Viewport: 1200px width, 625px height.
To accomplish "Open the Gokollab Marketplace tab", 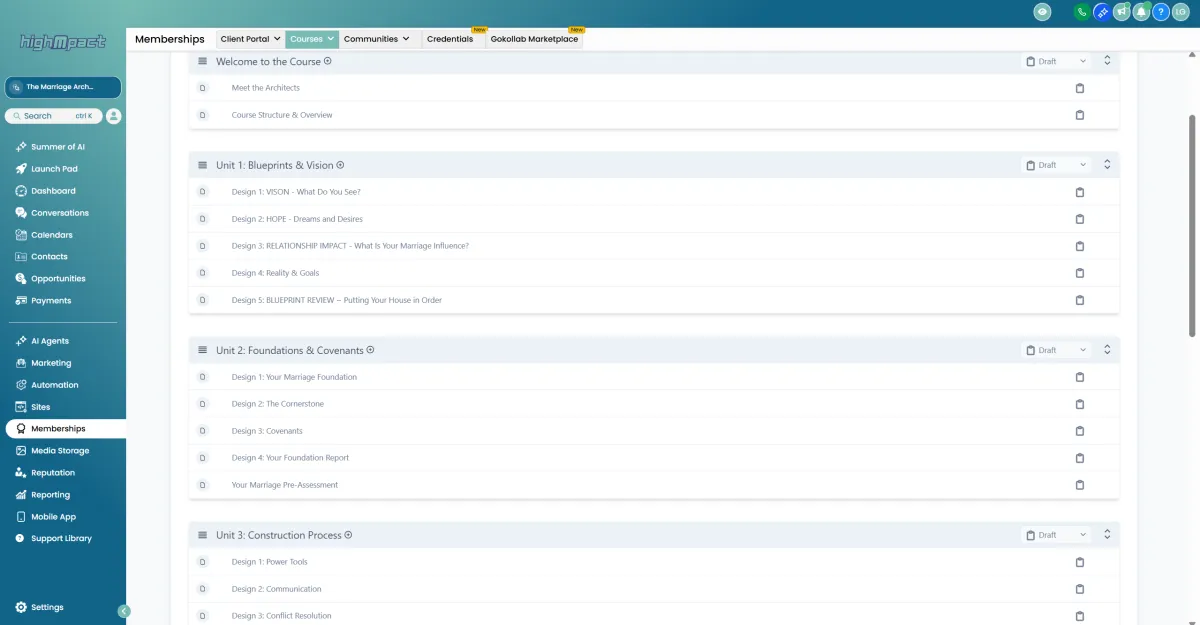I will pyautogui.click(x=534, y=39).
